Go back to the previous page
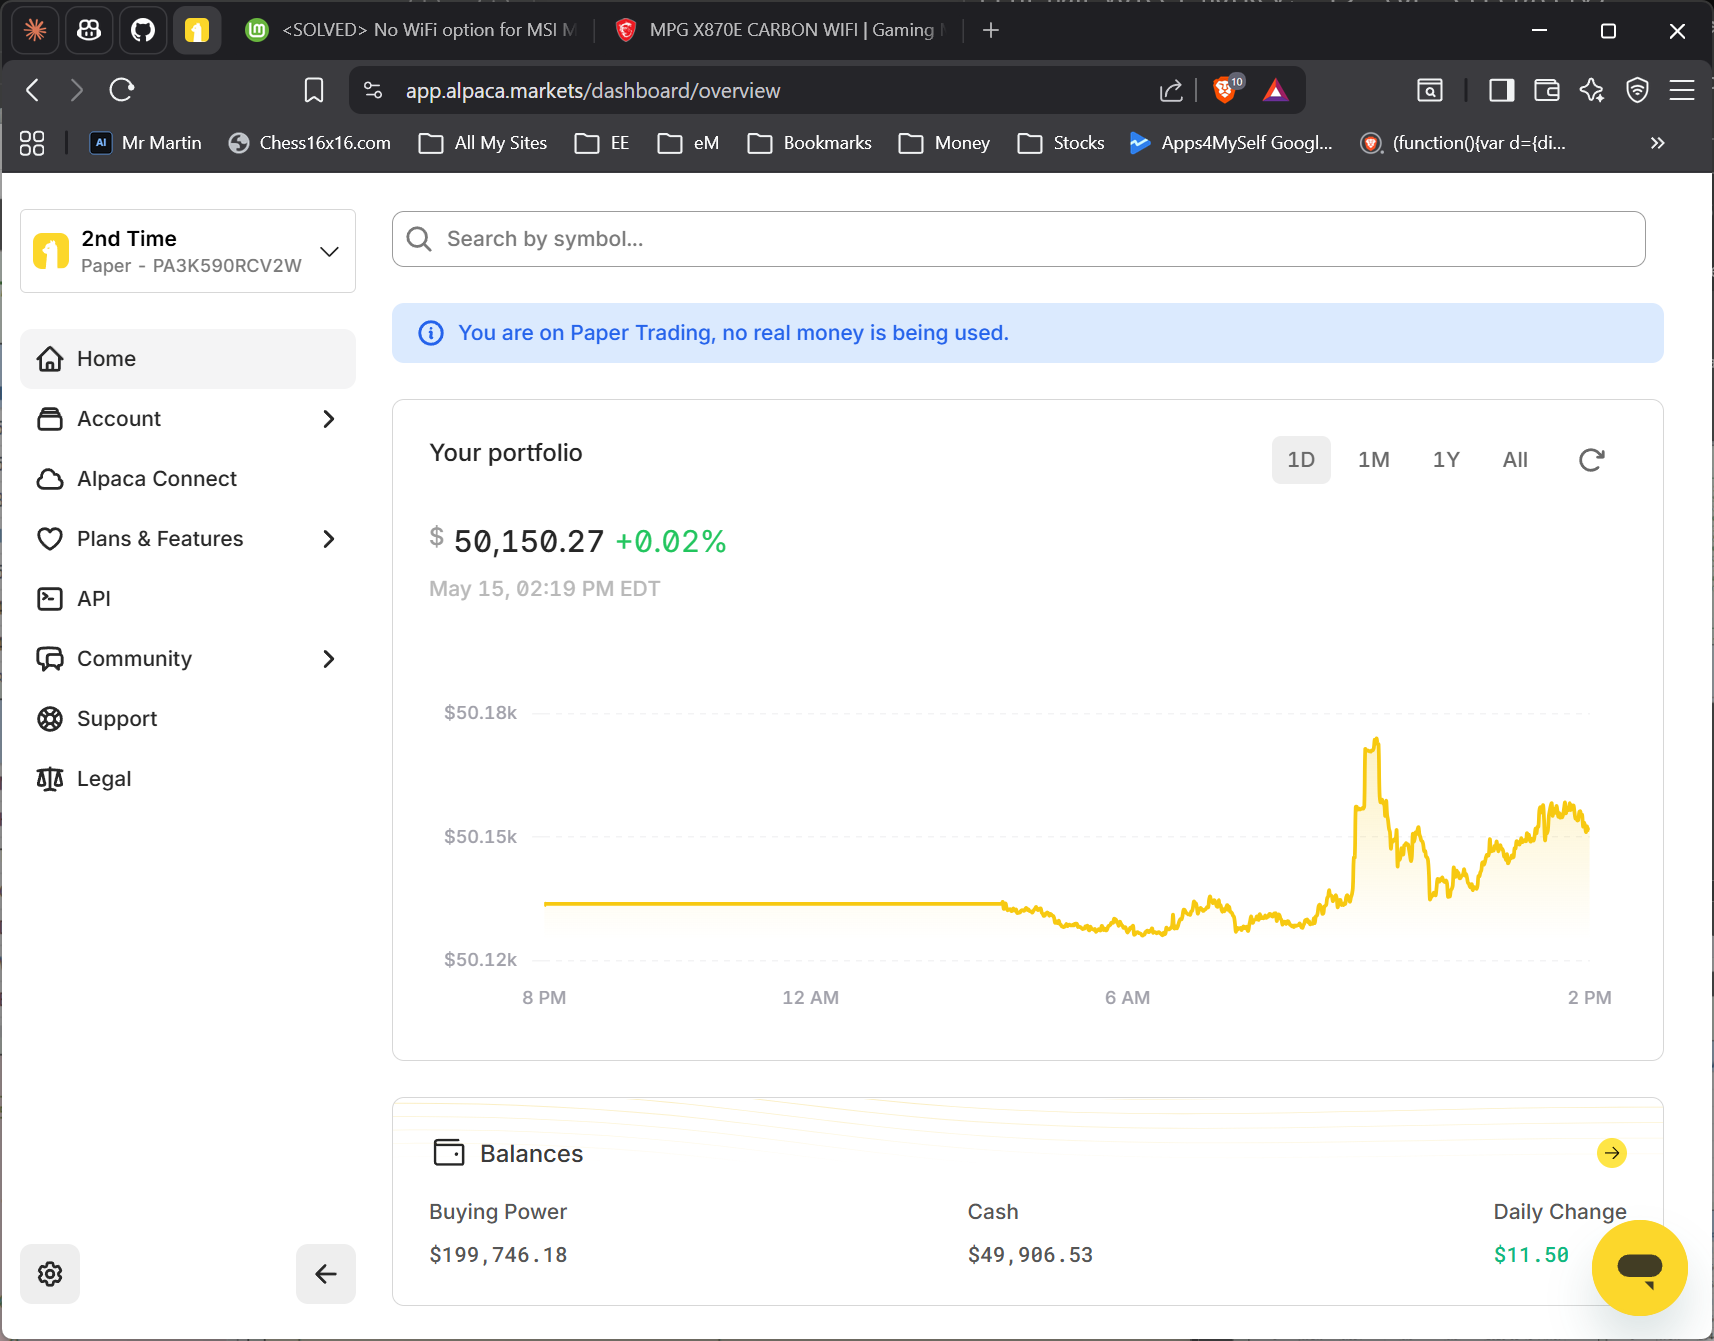 [33, 90]
